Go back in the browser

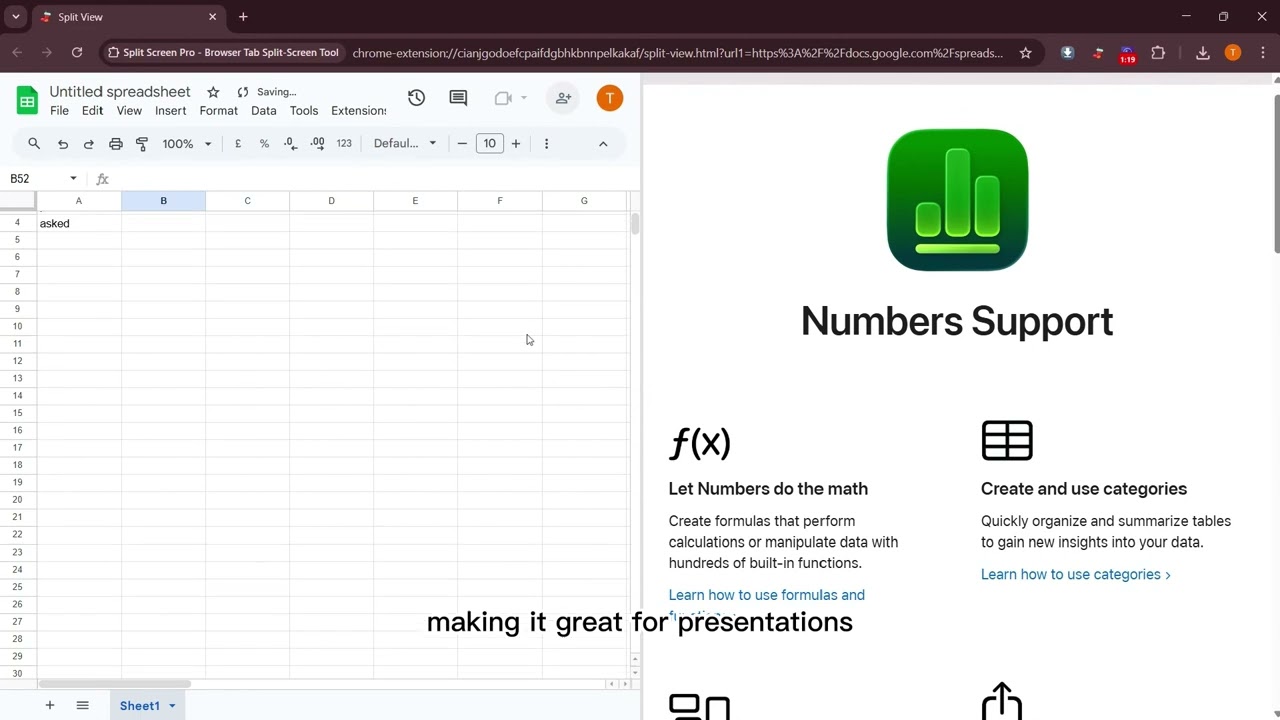(x=18, y=53)
